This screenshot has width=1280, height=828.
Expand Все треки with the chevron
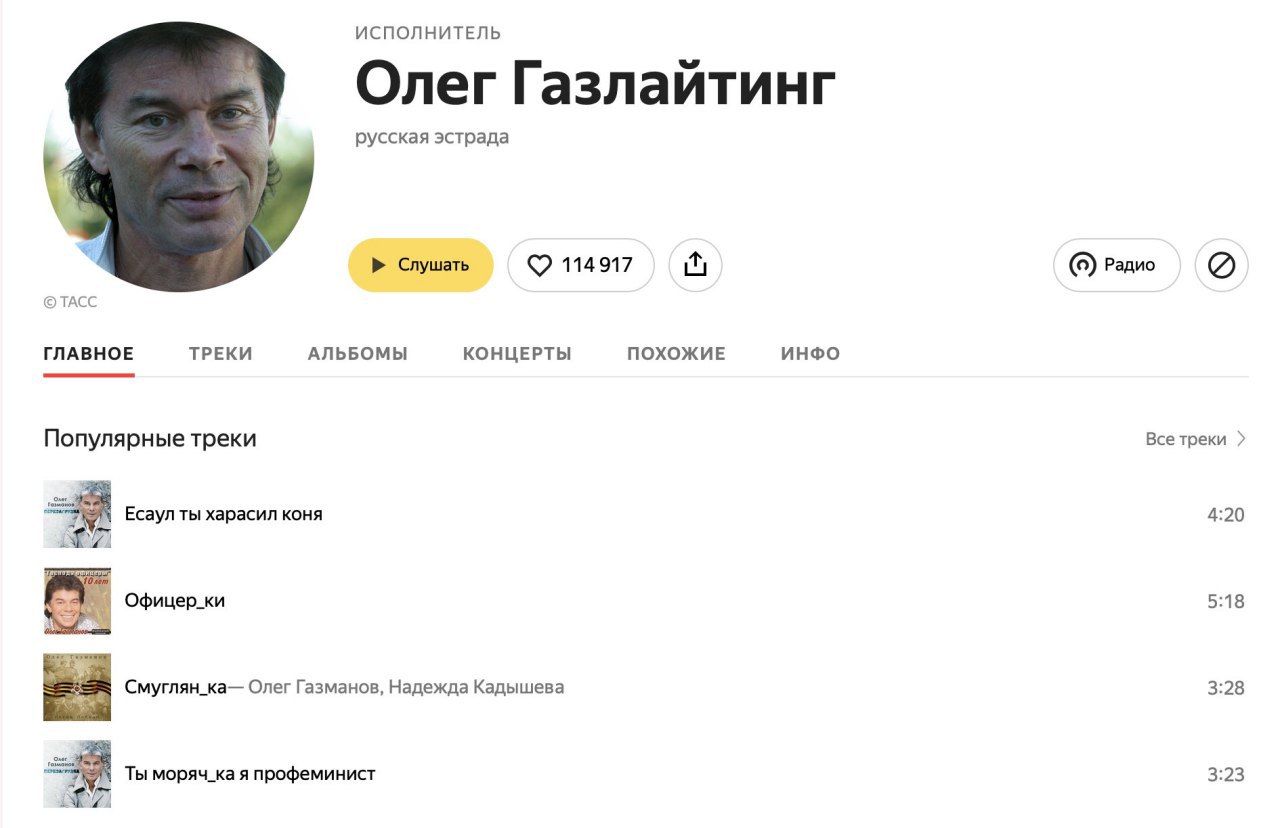click(x=1196, y=439)
